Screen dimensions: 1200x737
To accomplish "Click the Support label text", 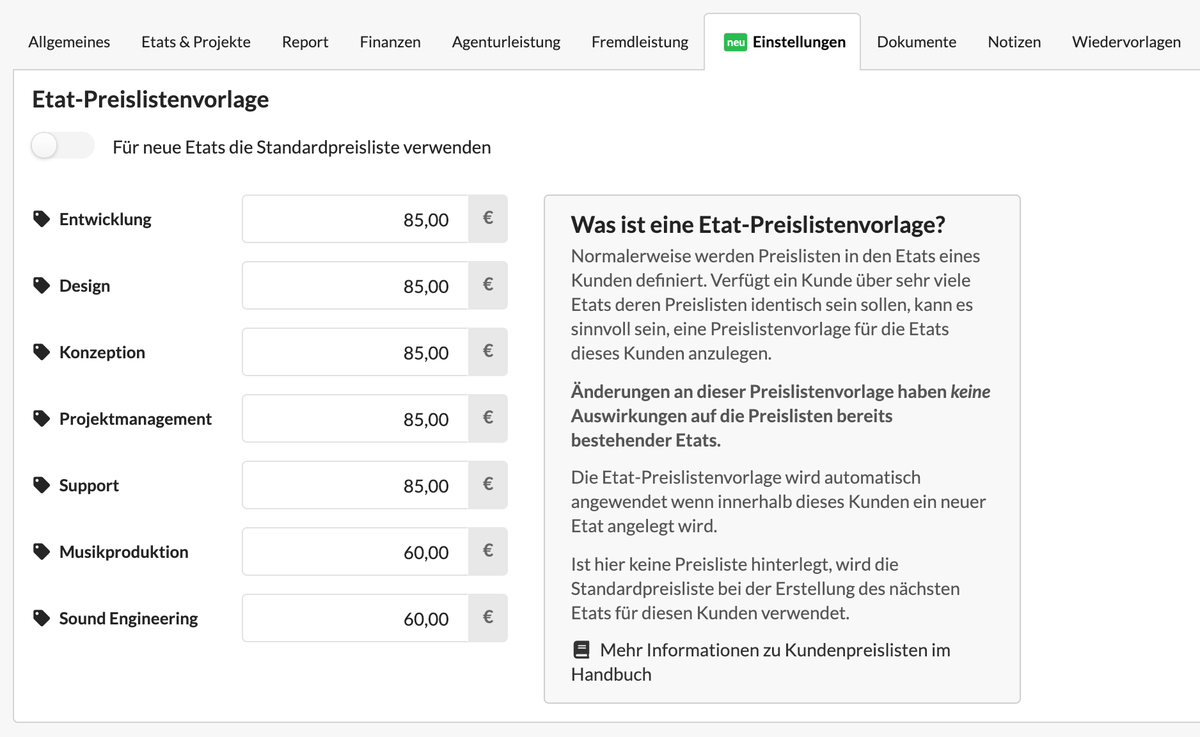I will coord(89,485).
